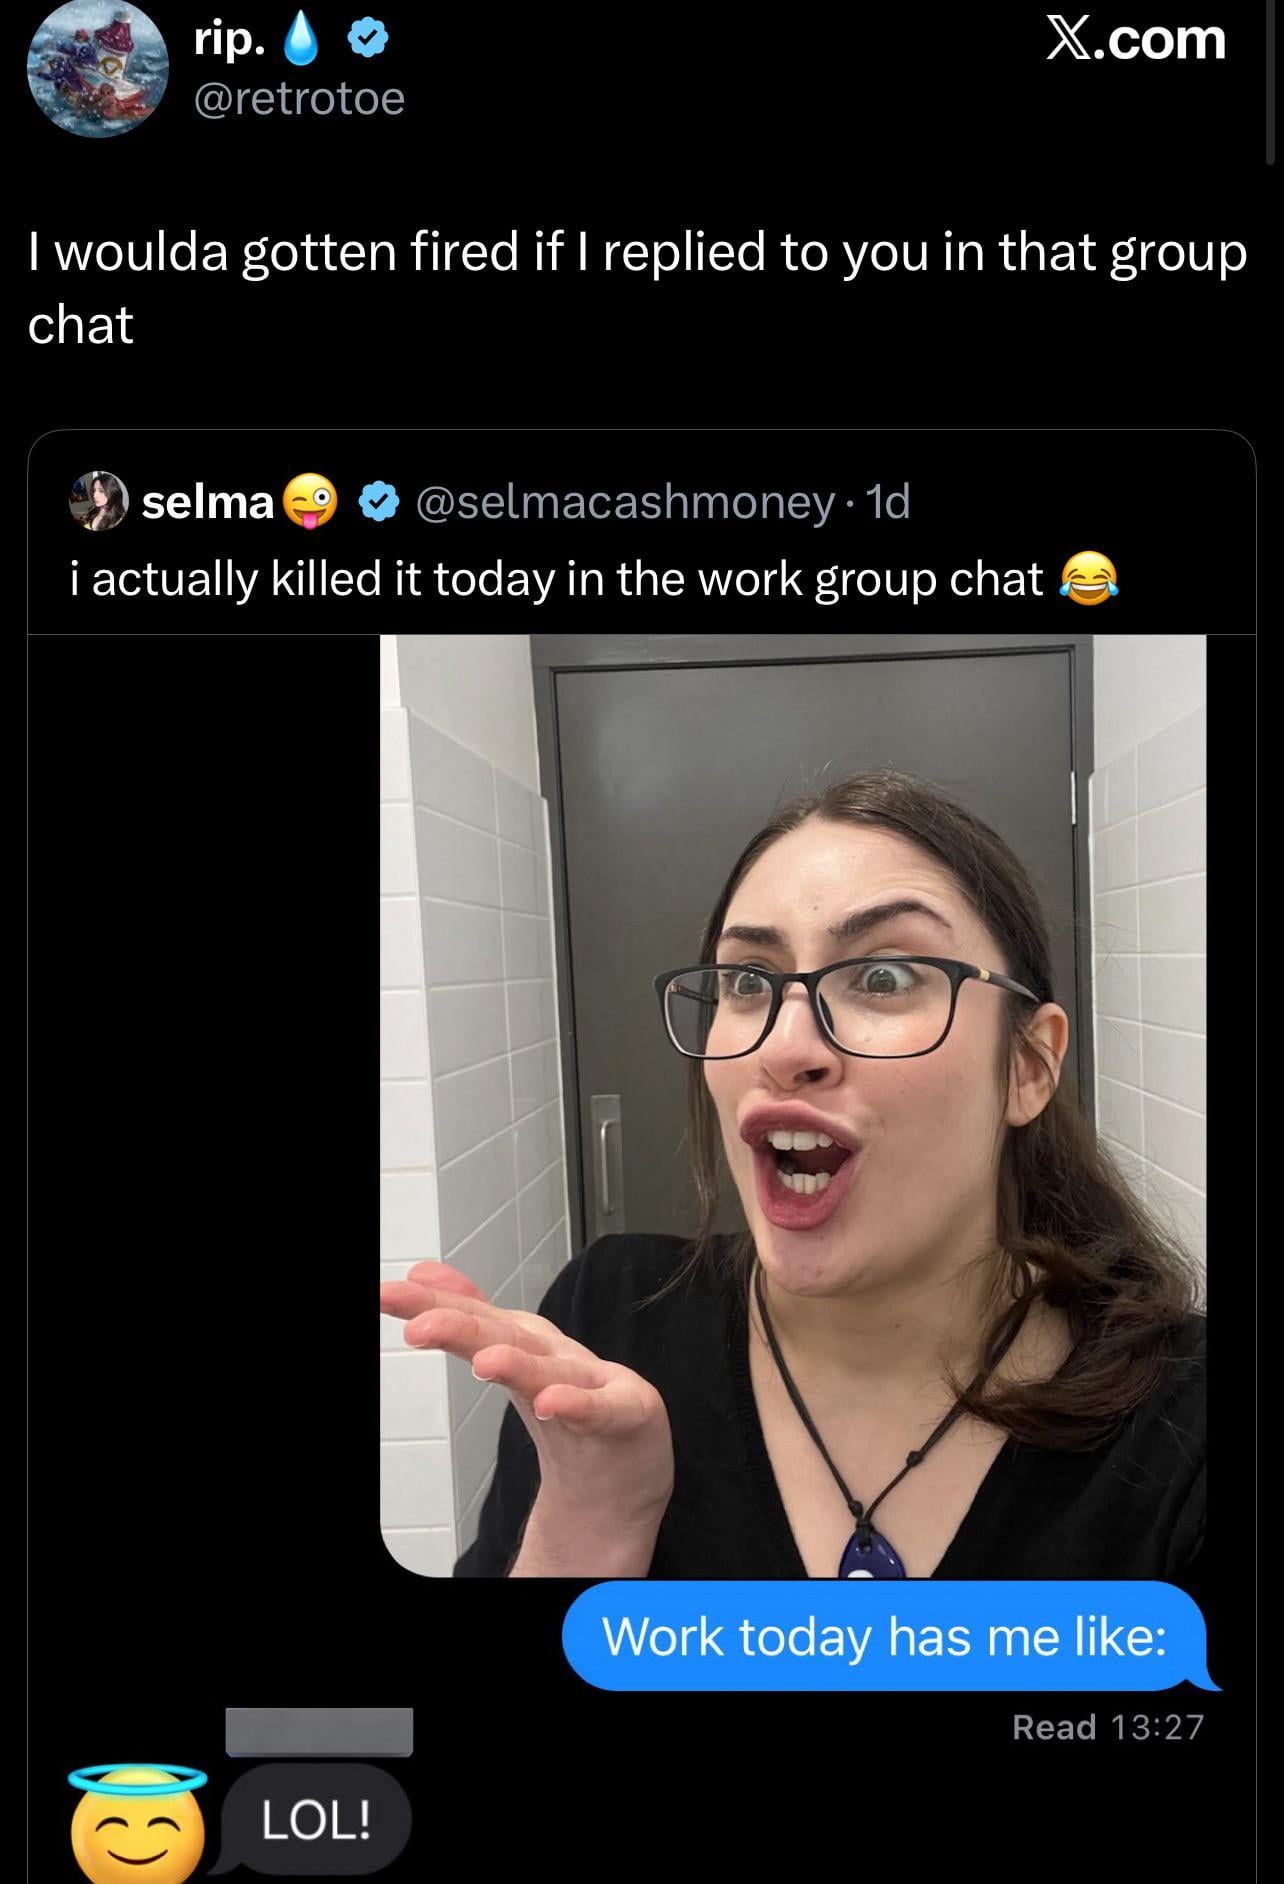The image size is (1284, 1884).
Task: Tap the gray 'LOL!' message bubble
Action: (x=316, y=1819)
